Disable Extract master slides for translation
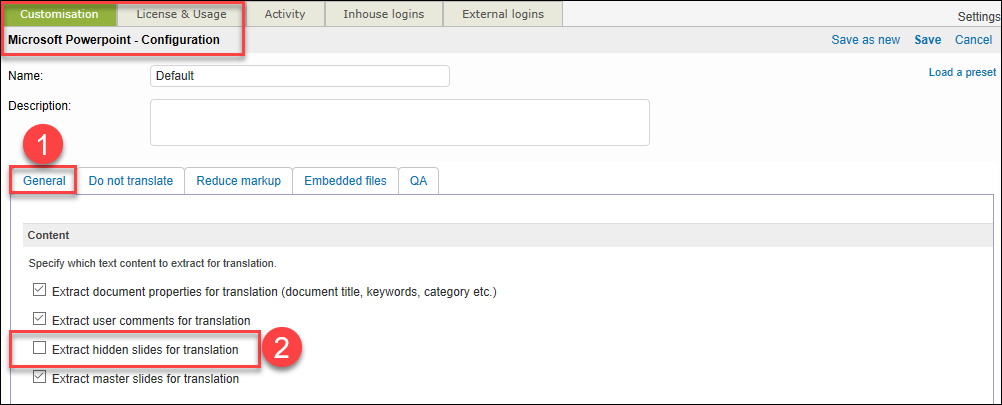This screenshot has width=1002, height=405. pos(39,378)
